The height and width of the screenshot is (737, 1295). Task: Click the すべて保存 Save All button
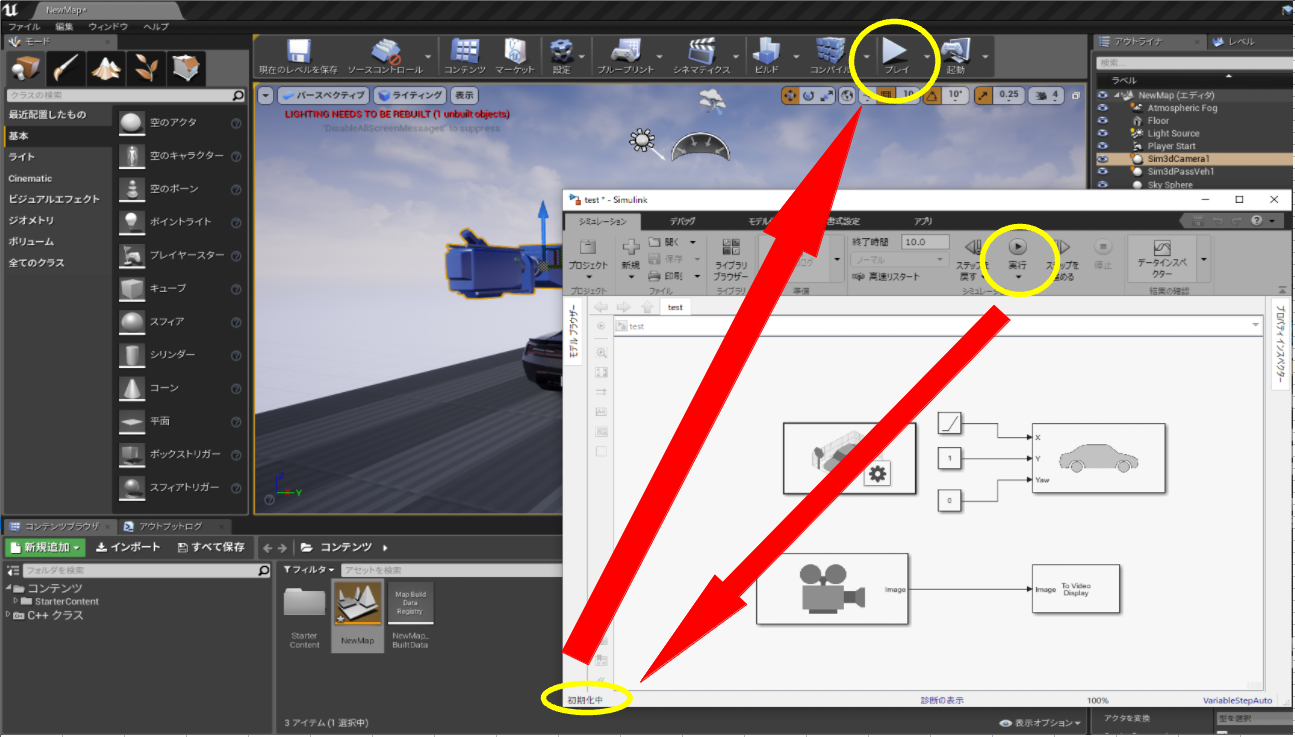pos(210,547)
